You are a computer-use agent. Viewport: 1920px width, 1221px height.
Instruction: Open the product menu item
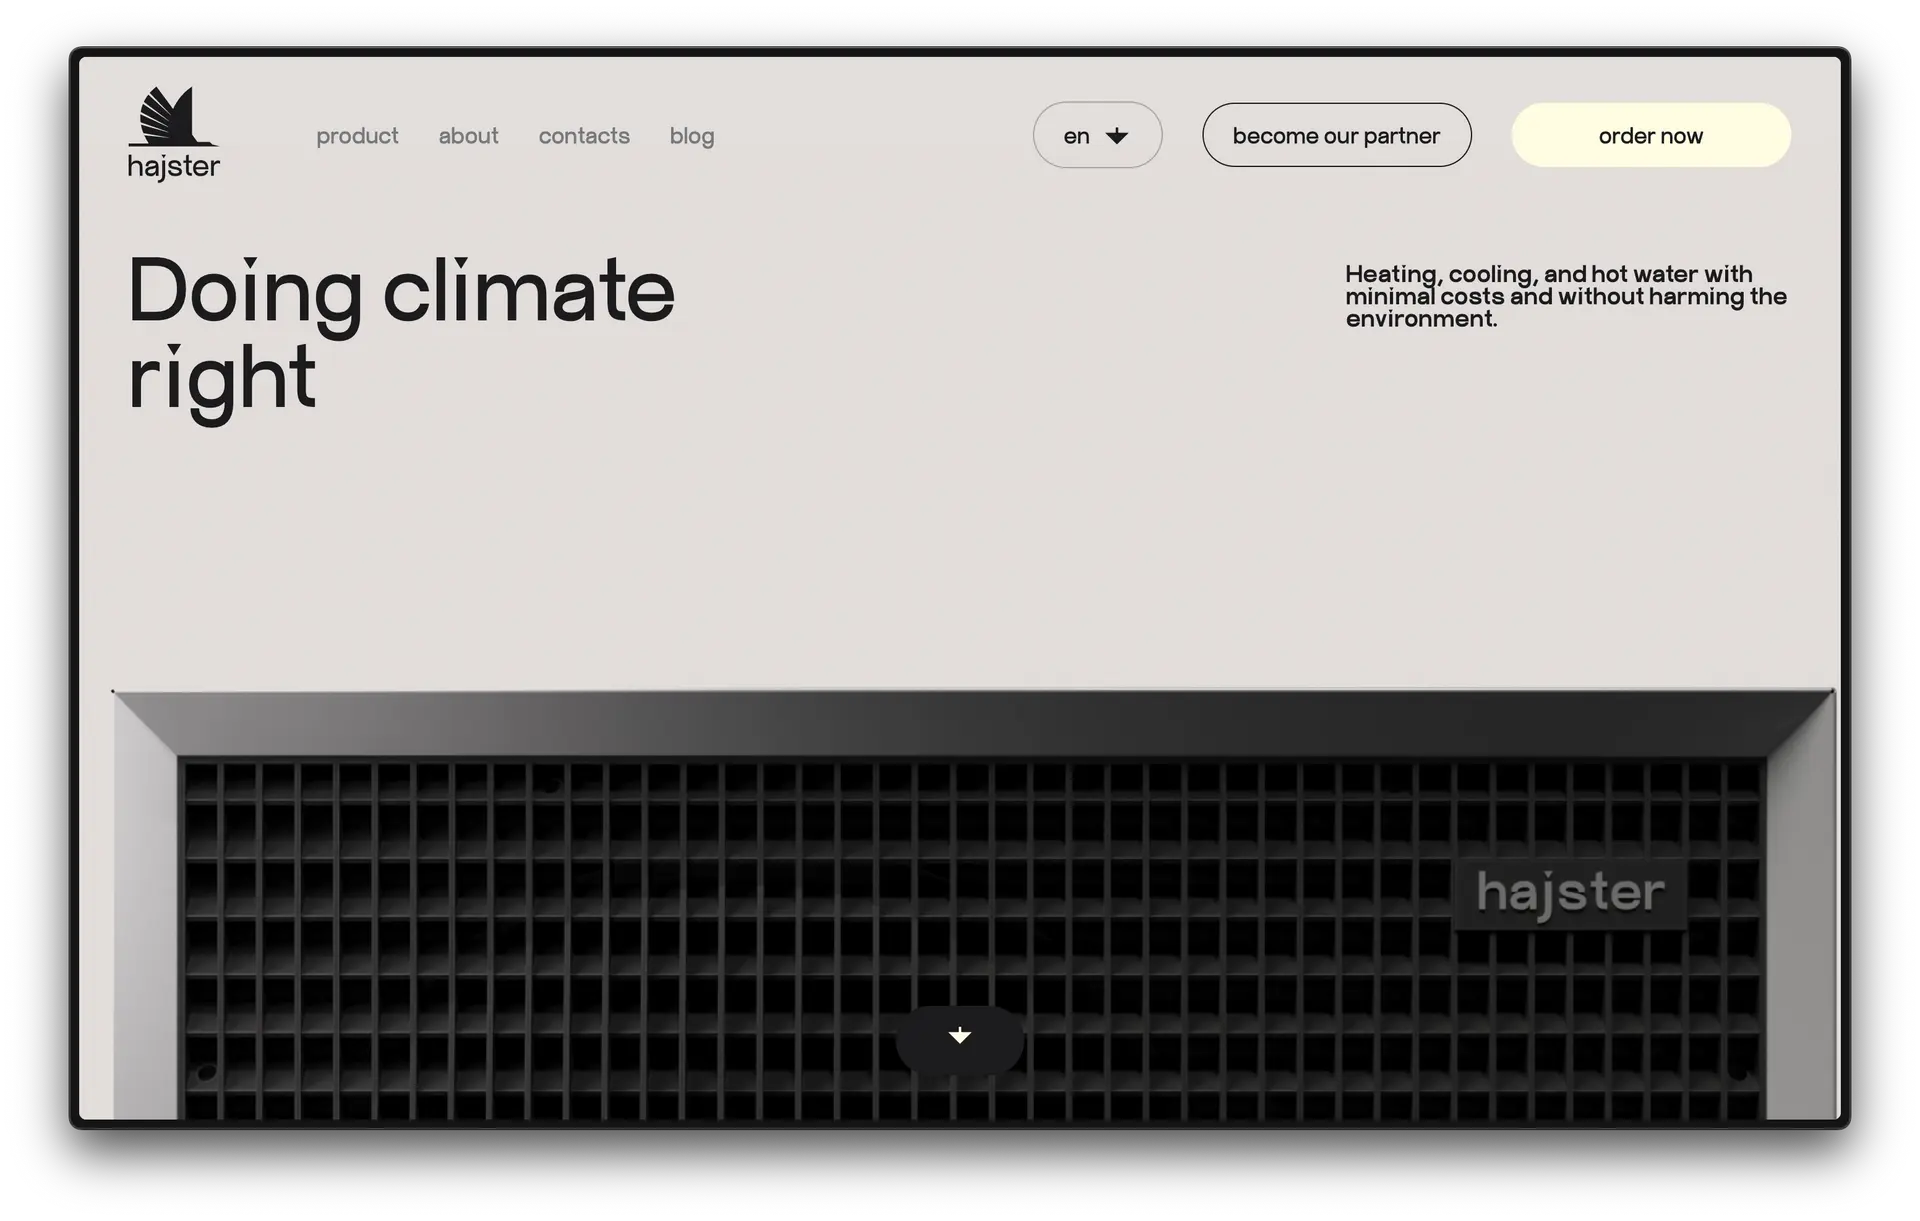click(357, 136)
